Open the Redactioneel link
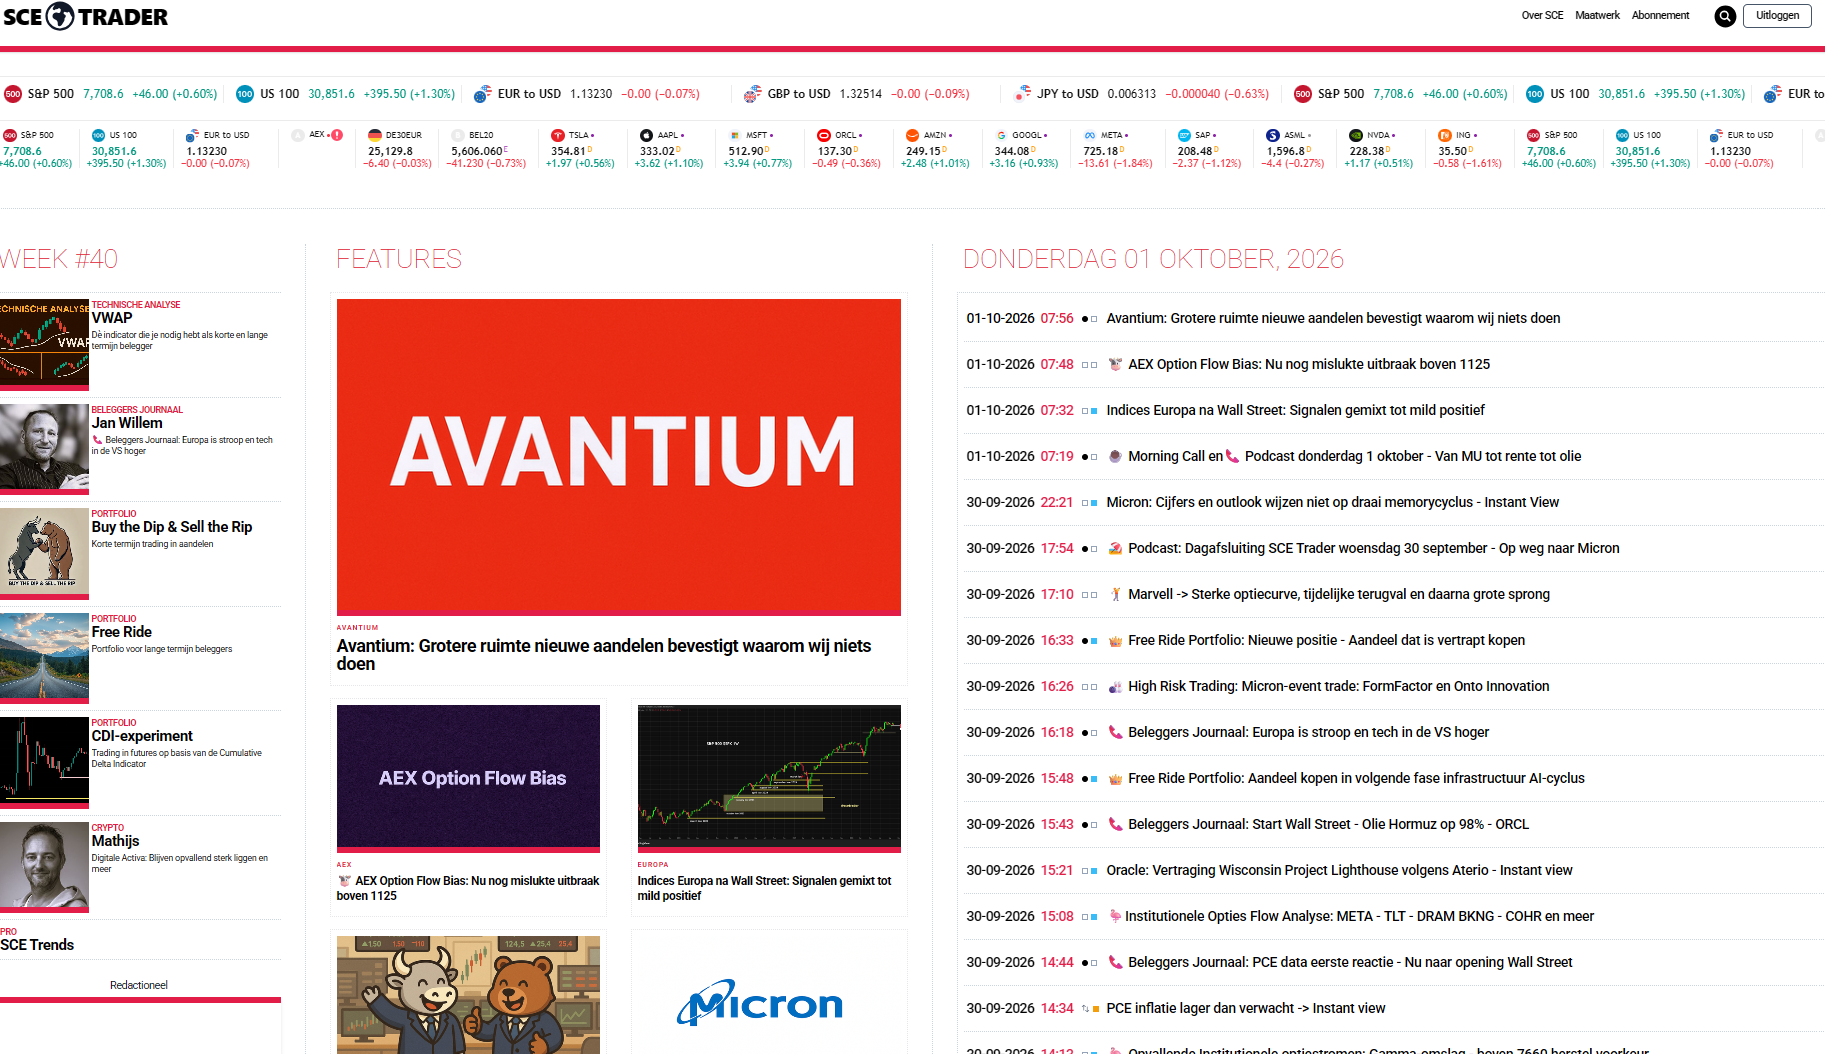 pyautogui.click(x=139, y=985)
